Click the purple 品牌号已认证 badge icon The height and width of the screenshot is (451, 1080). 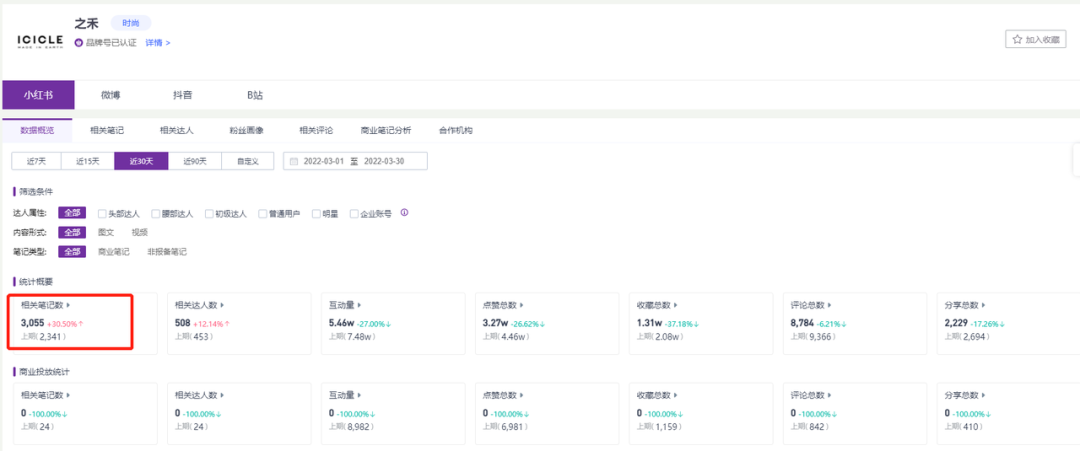[x=79, y=43]
